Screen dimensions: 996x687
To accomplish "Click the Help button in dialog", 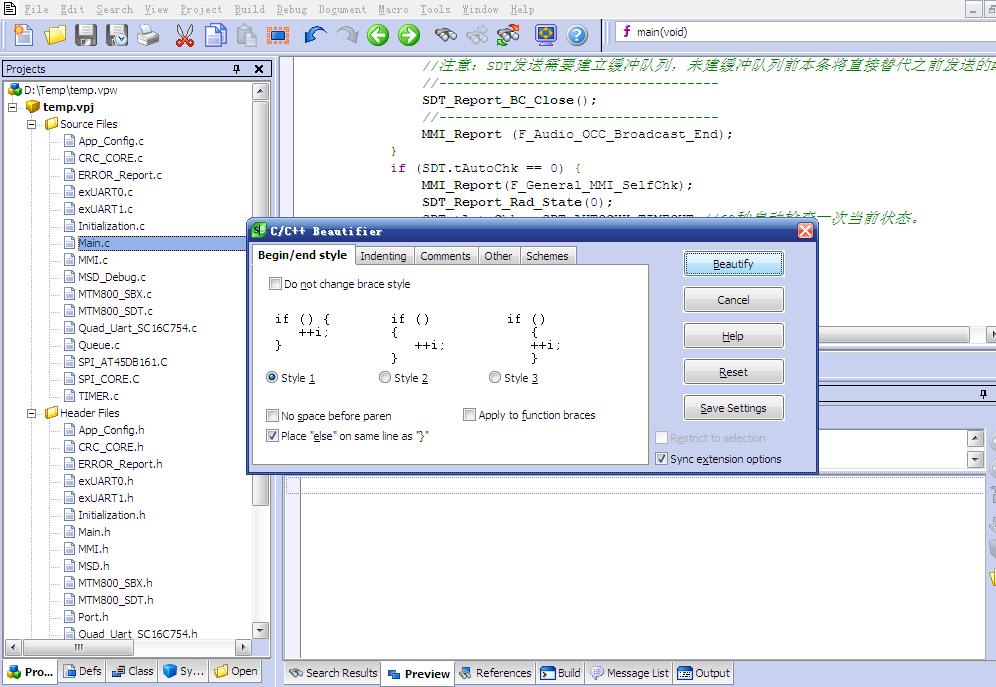I will click(734, 336).
